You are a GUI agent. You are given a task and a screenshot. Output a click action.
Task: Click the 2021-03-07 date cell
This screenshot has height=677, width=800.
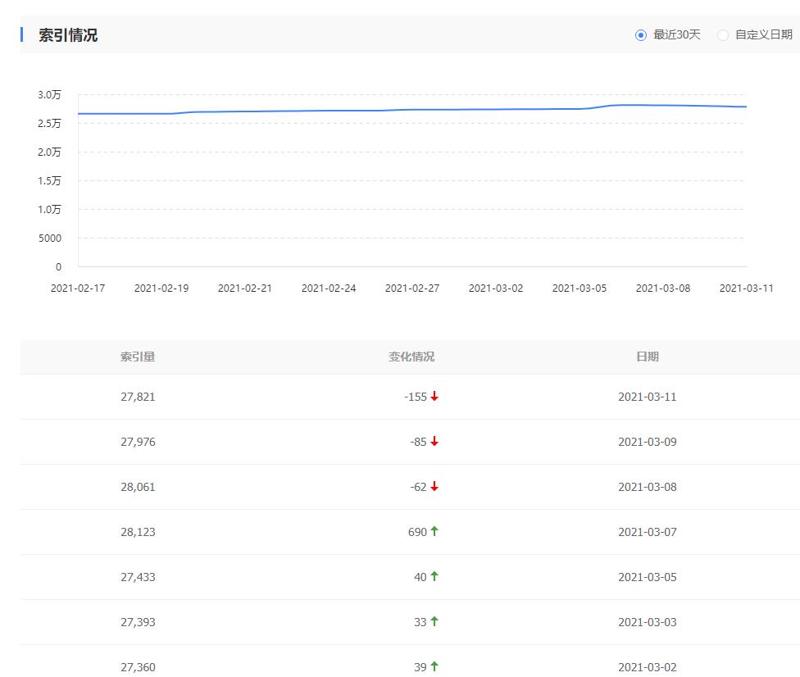(647, 532)
